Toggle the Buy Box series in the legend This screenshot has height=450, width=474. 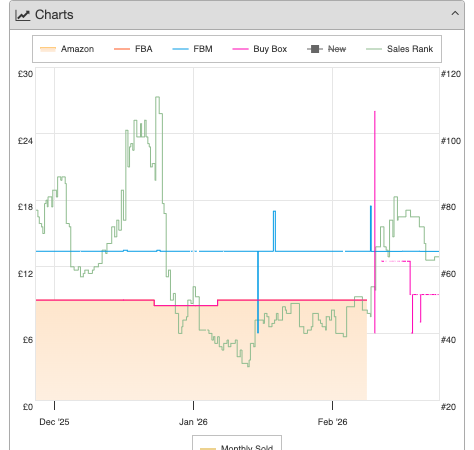[x=260, y=49]
